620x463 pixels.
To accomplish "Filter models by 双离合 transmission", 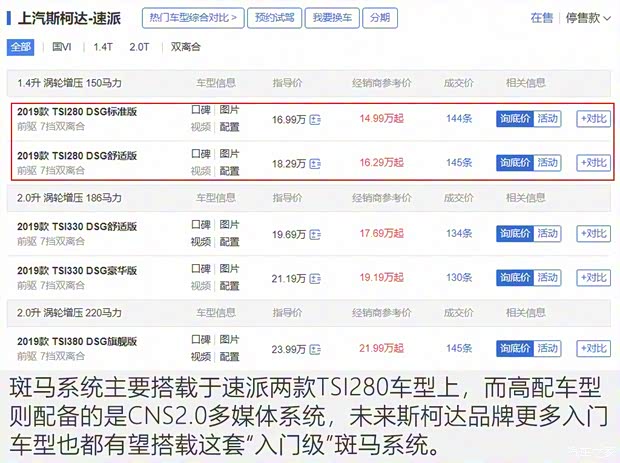I will (185, 47).
